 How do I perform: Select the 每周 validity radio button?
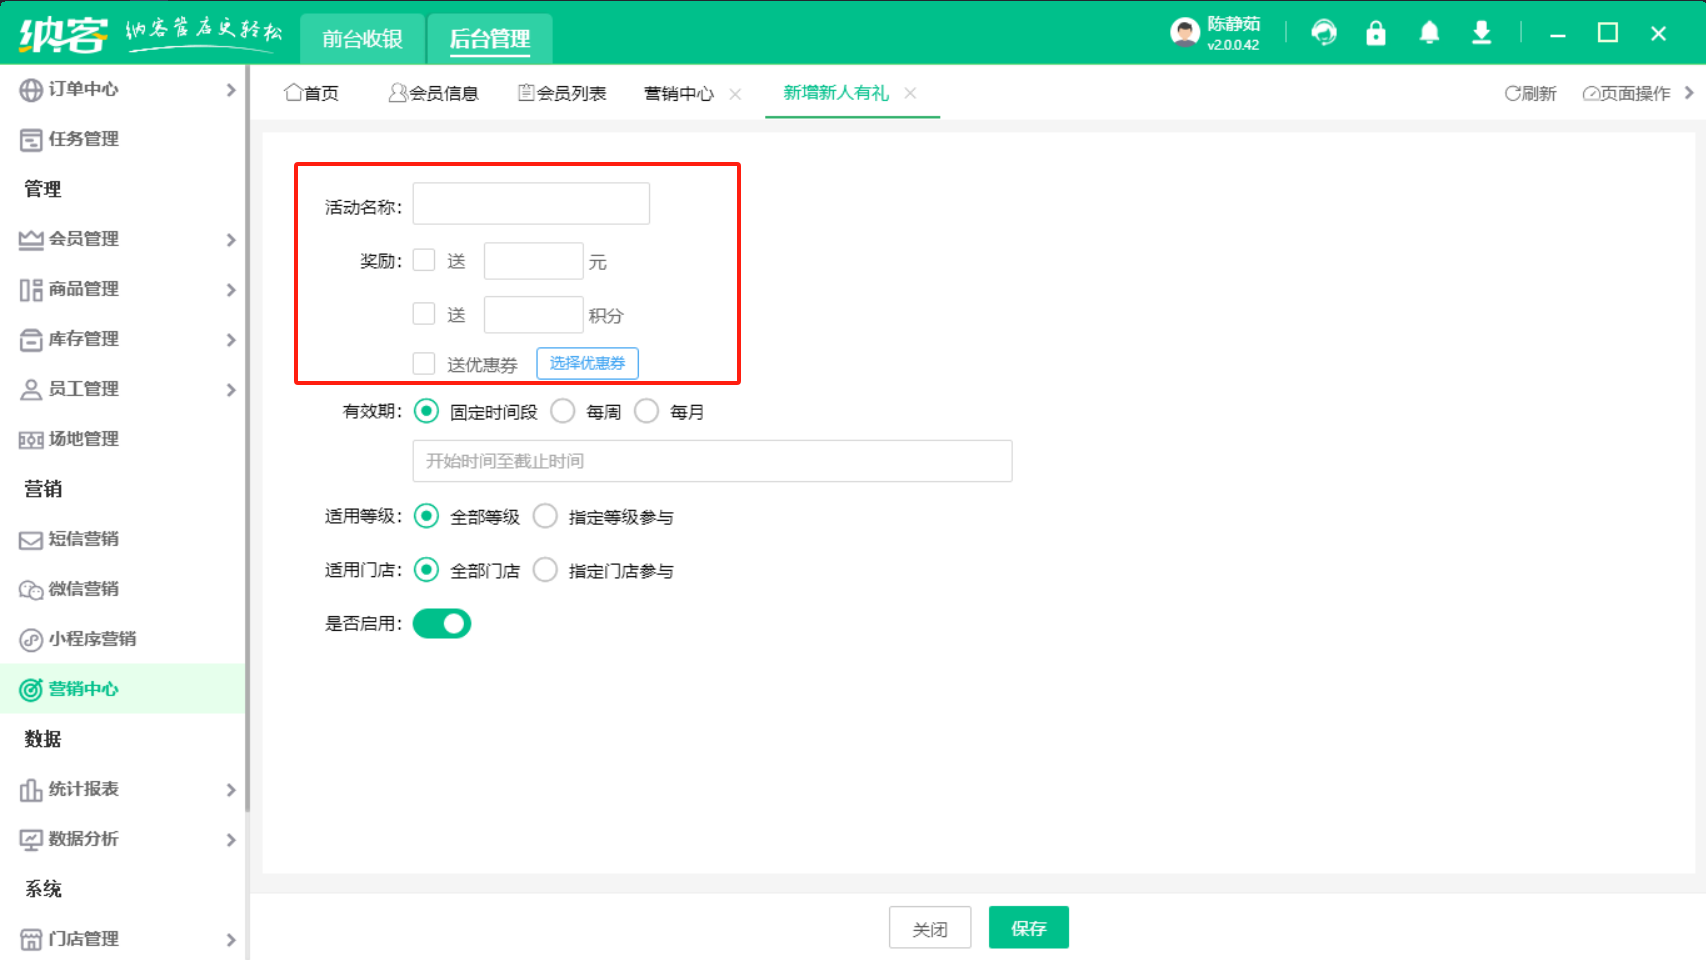563,411
